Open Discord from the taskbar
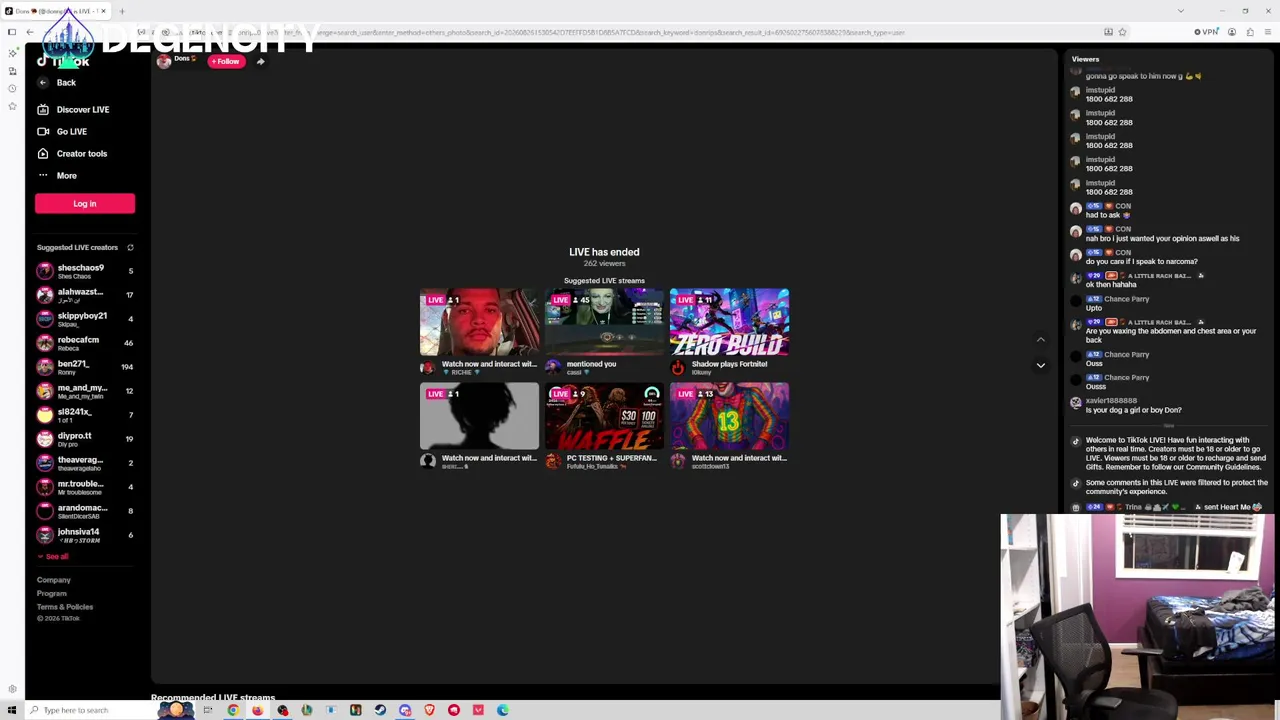The image size is (1280, 720). [405, 710]
